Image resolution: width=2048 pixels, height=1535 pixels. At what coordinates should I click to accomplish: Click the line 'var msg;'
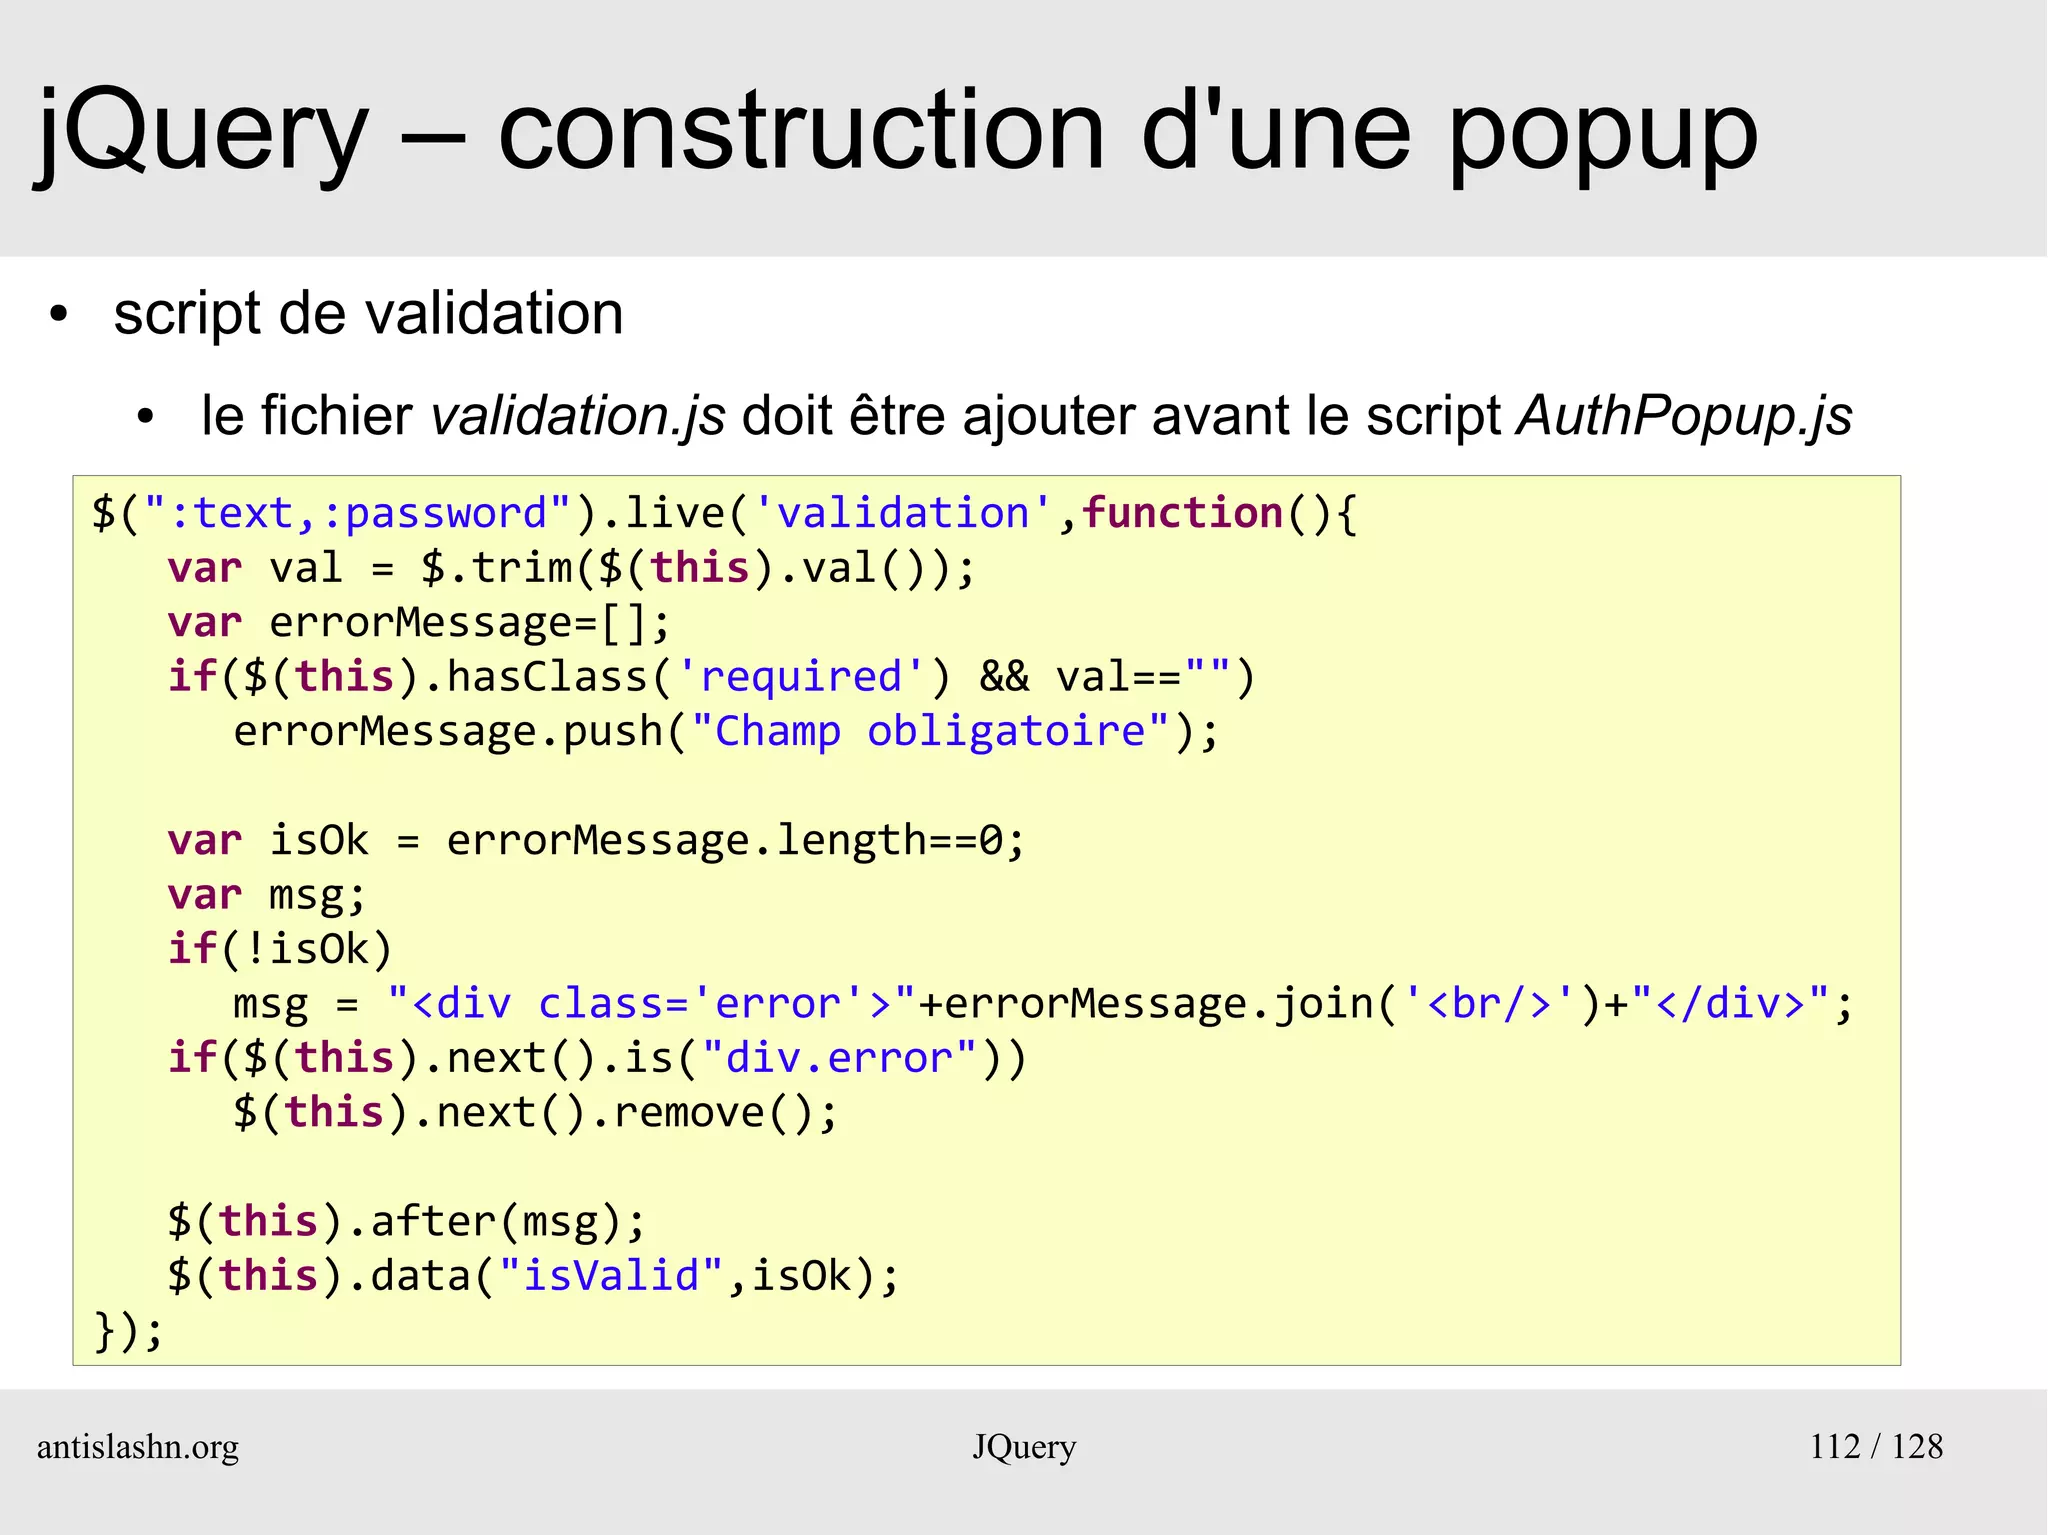[x=267, y=895]
